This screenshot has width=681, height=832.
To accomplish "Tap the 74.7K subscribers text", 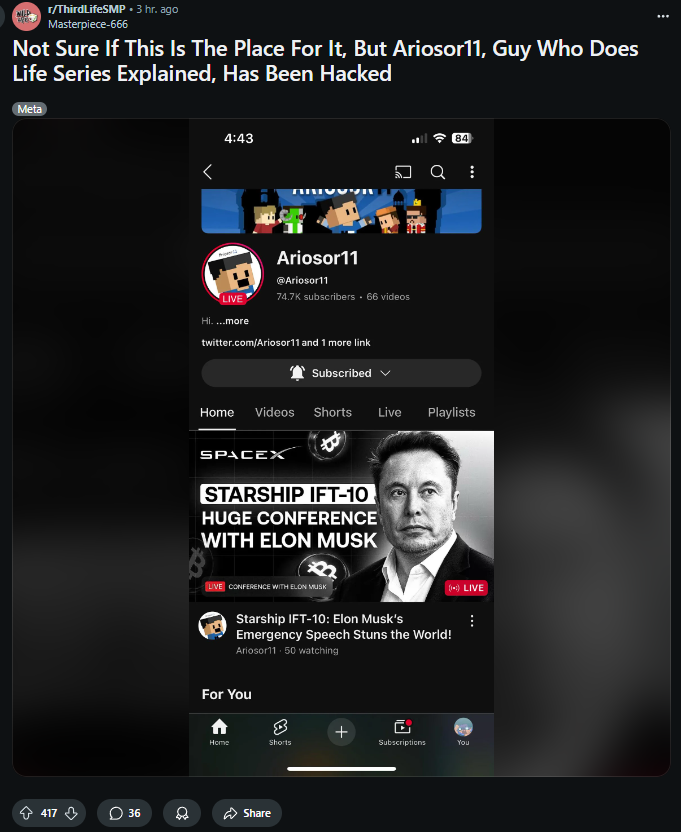I will pyautogui.click(x=316, y=297).
